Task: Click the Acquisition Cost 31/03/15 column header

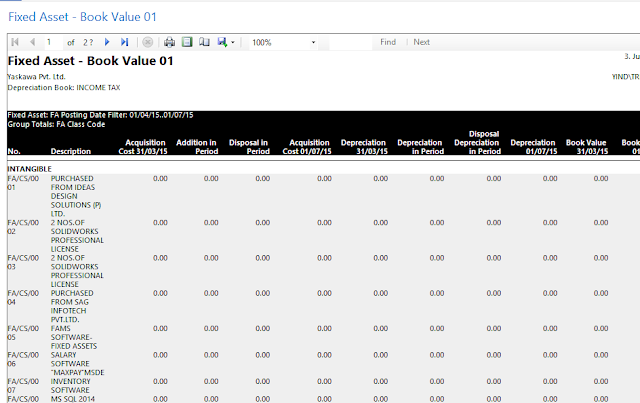Action: (x=143, y=147)
